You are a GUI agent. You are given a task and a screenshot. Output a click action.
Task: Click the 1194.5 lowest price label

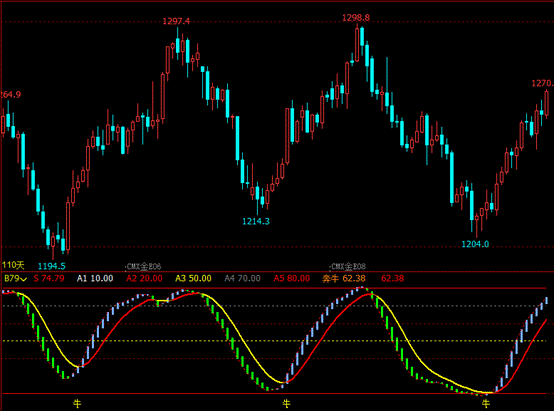click(52, 266)
